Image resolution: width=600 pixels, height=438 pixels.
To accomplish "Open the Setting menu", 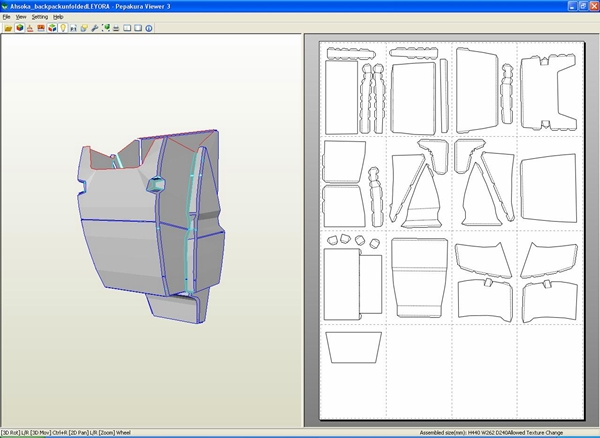I will tap(39, 17).
